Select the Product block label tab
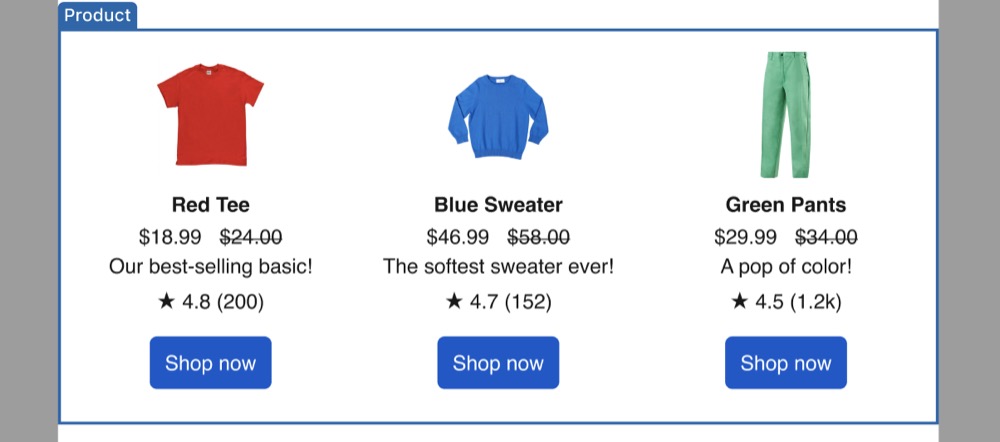The width and height of the screenshot is (1000, 442). coord(97,15)
